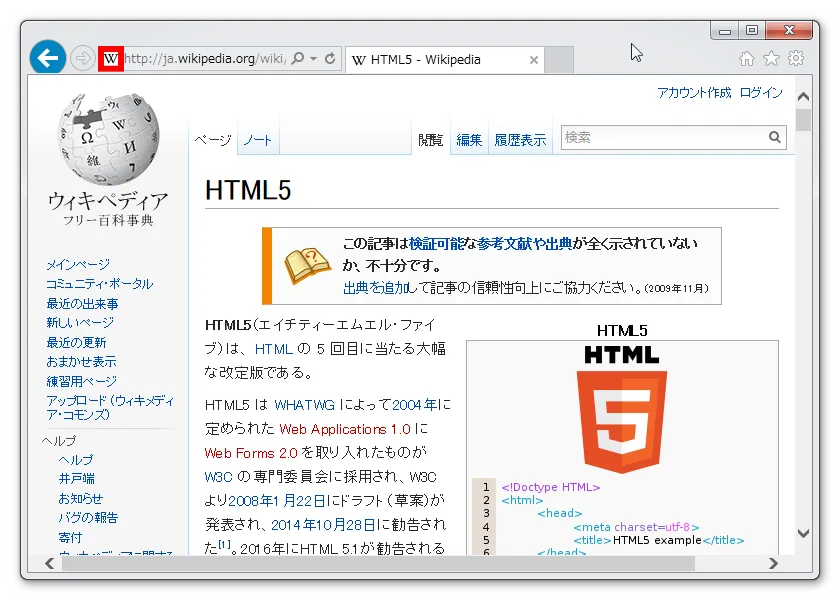The image size is (840, 600).
Task: Follow the 2014年 link
Action: tap(292, 524)
